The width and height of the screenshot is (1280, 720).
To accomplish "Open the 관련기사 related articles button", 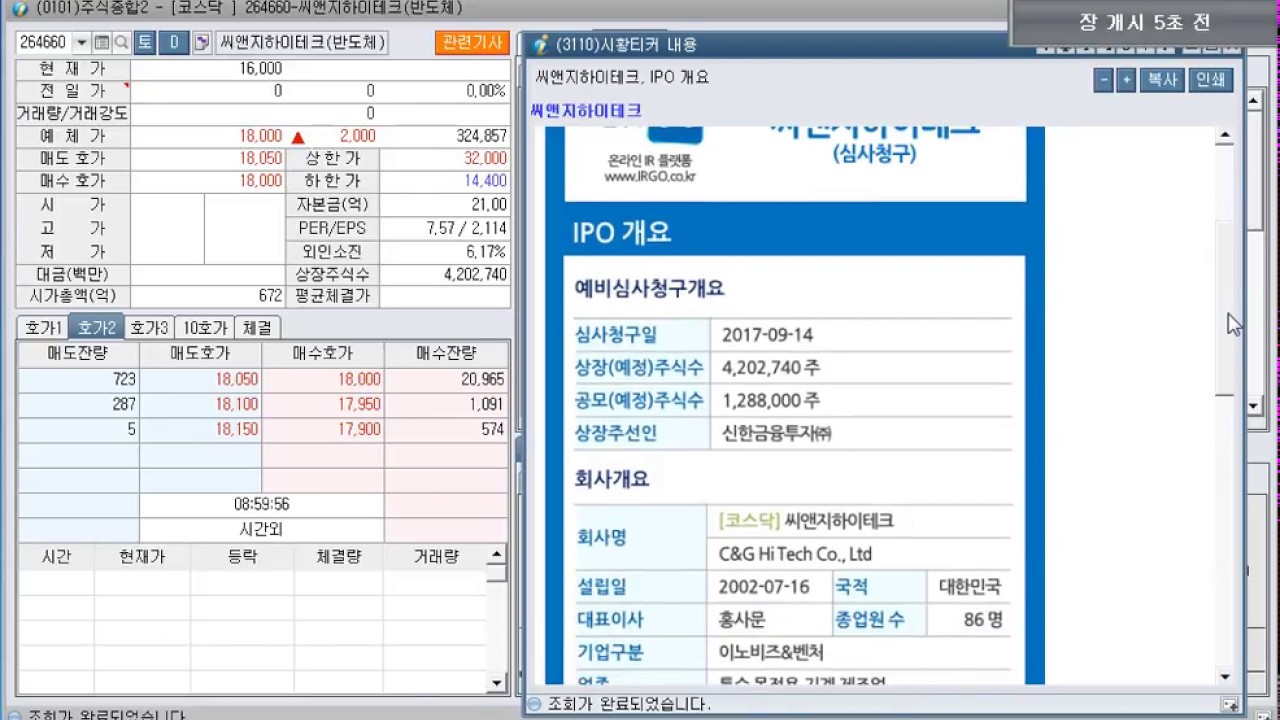I will (x=472, y=43).
